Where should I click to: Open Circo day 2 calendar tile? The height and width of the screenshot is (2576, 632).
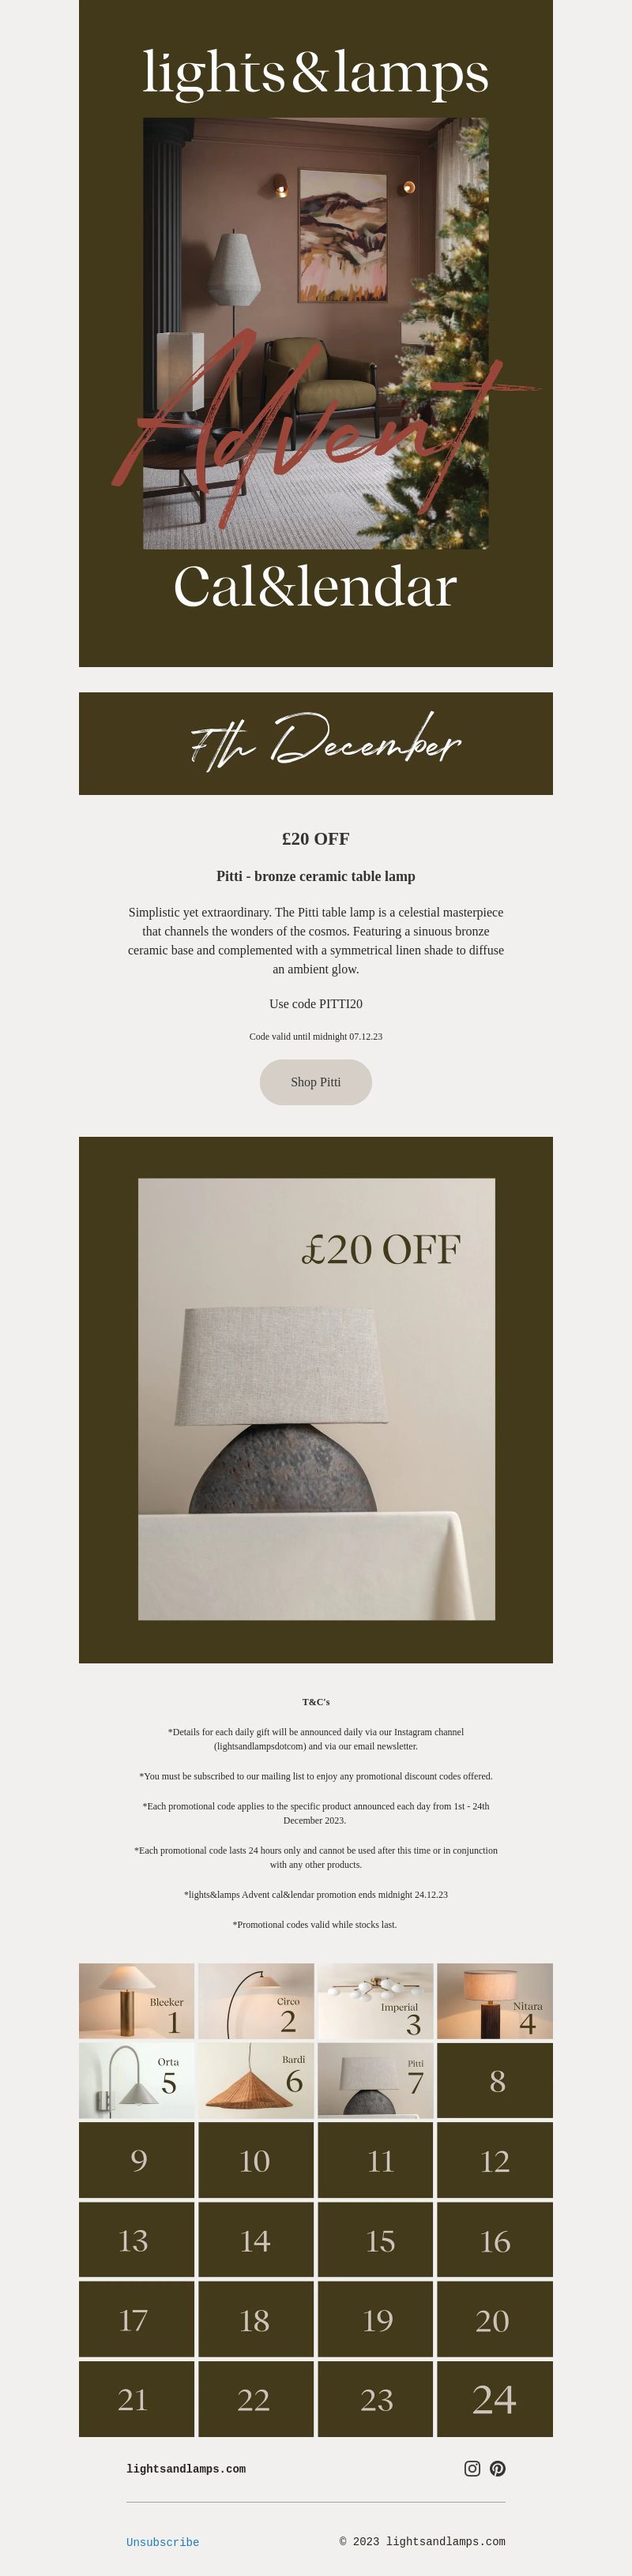(256, 2001)
